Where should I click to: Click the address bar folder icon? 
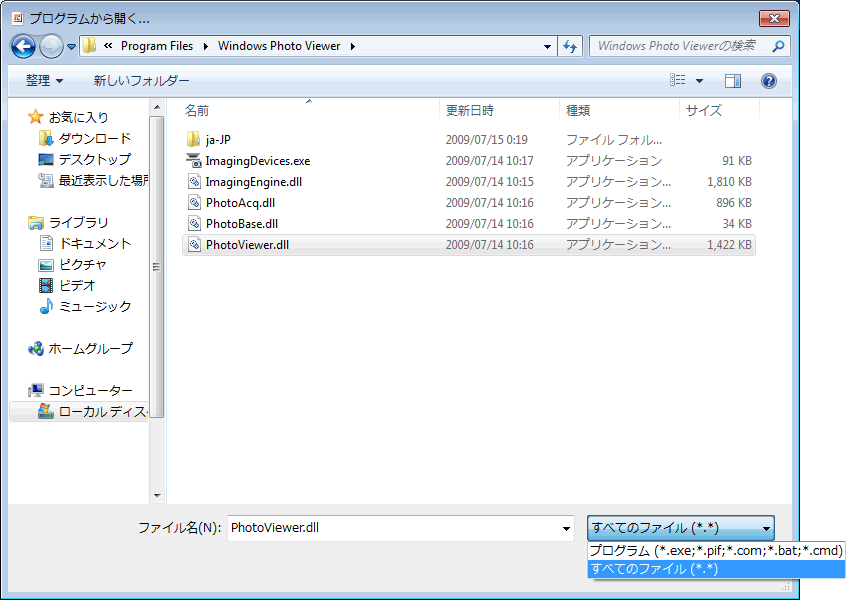pyautogui.click(x=90, y=46)
